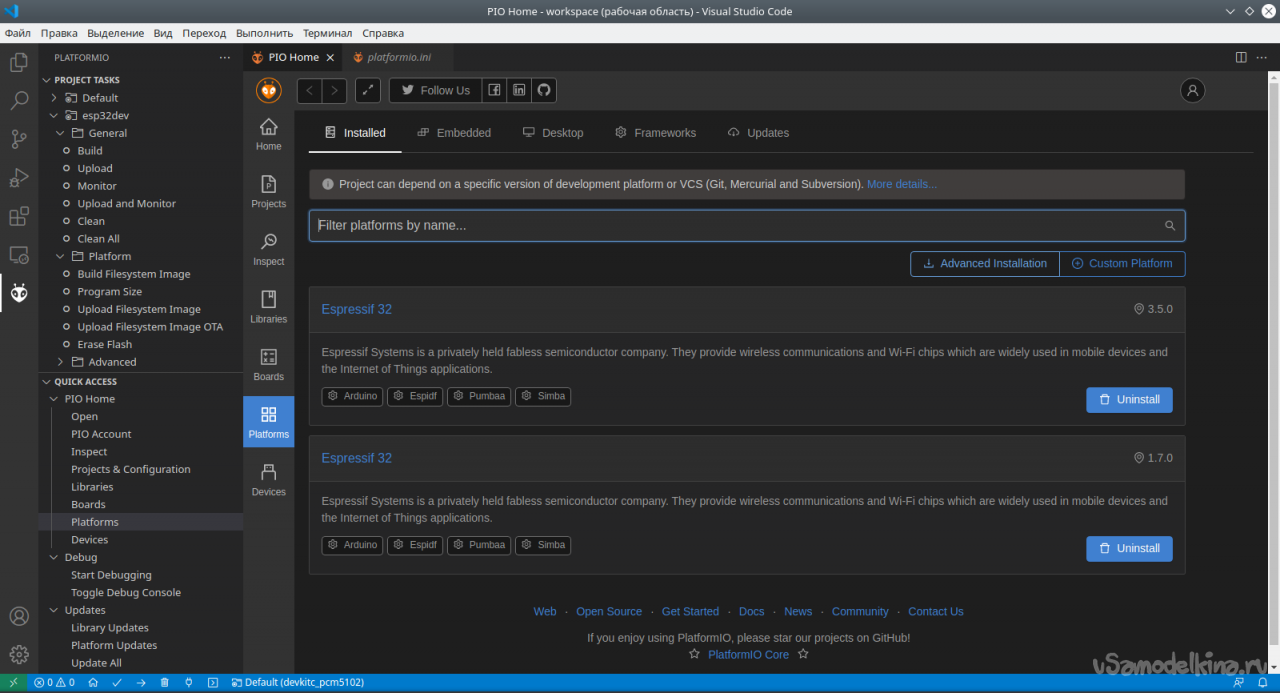Open Libraries in PIO sidebar

click(268, 307)
